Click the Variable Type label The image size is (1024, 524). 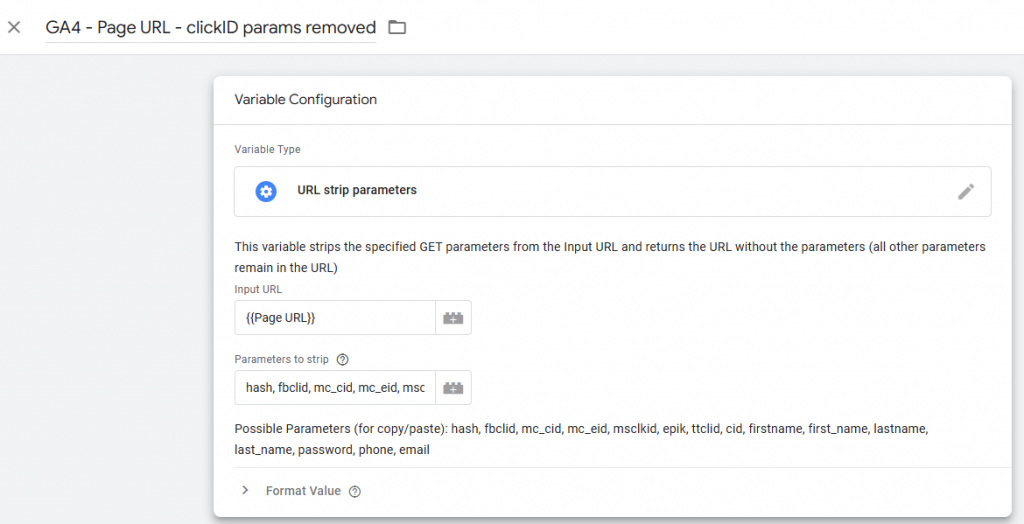click(267, 150)
